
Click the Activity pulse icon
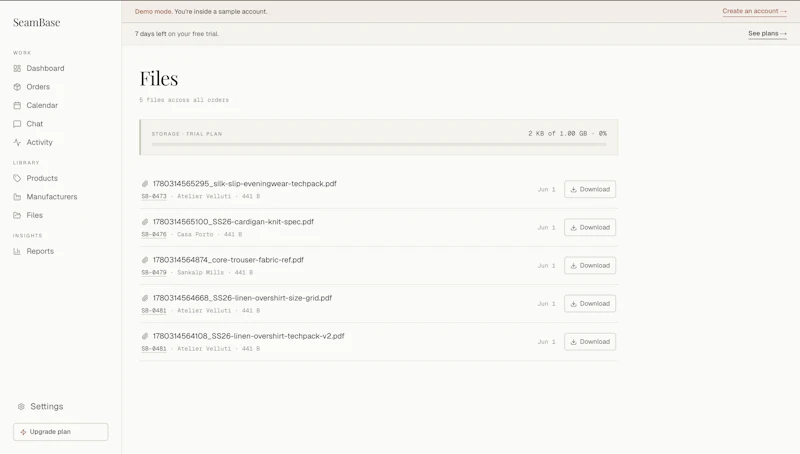(17, 142)
